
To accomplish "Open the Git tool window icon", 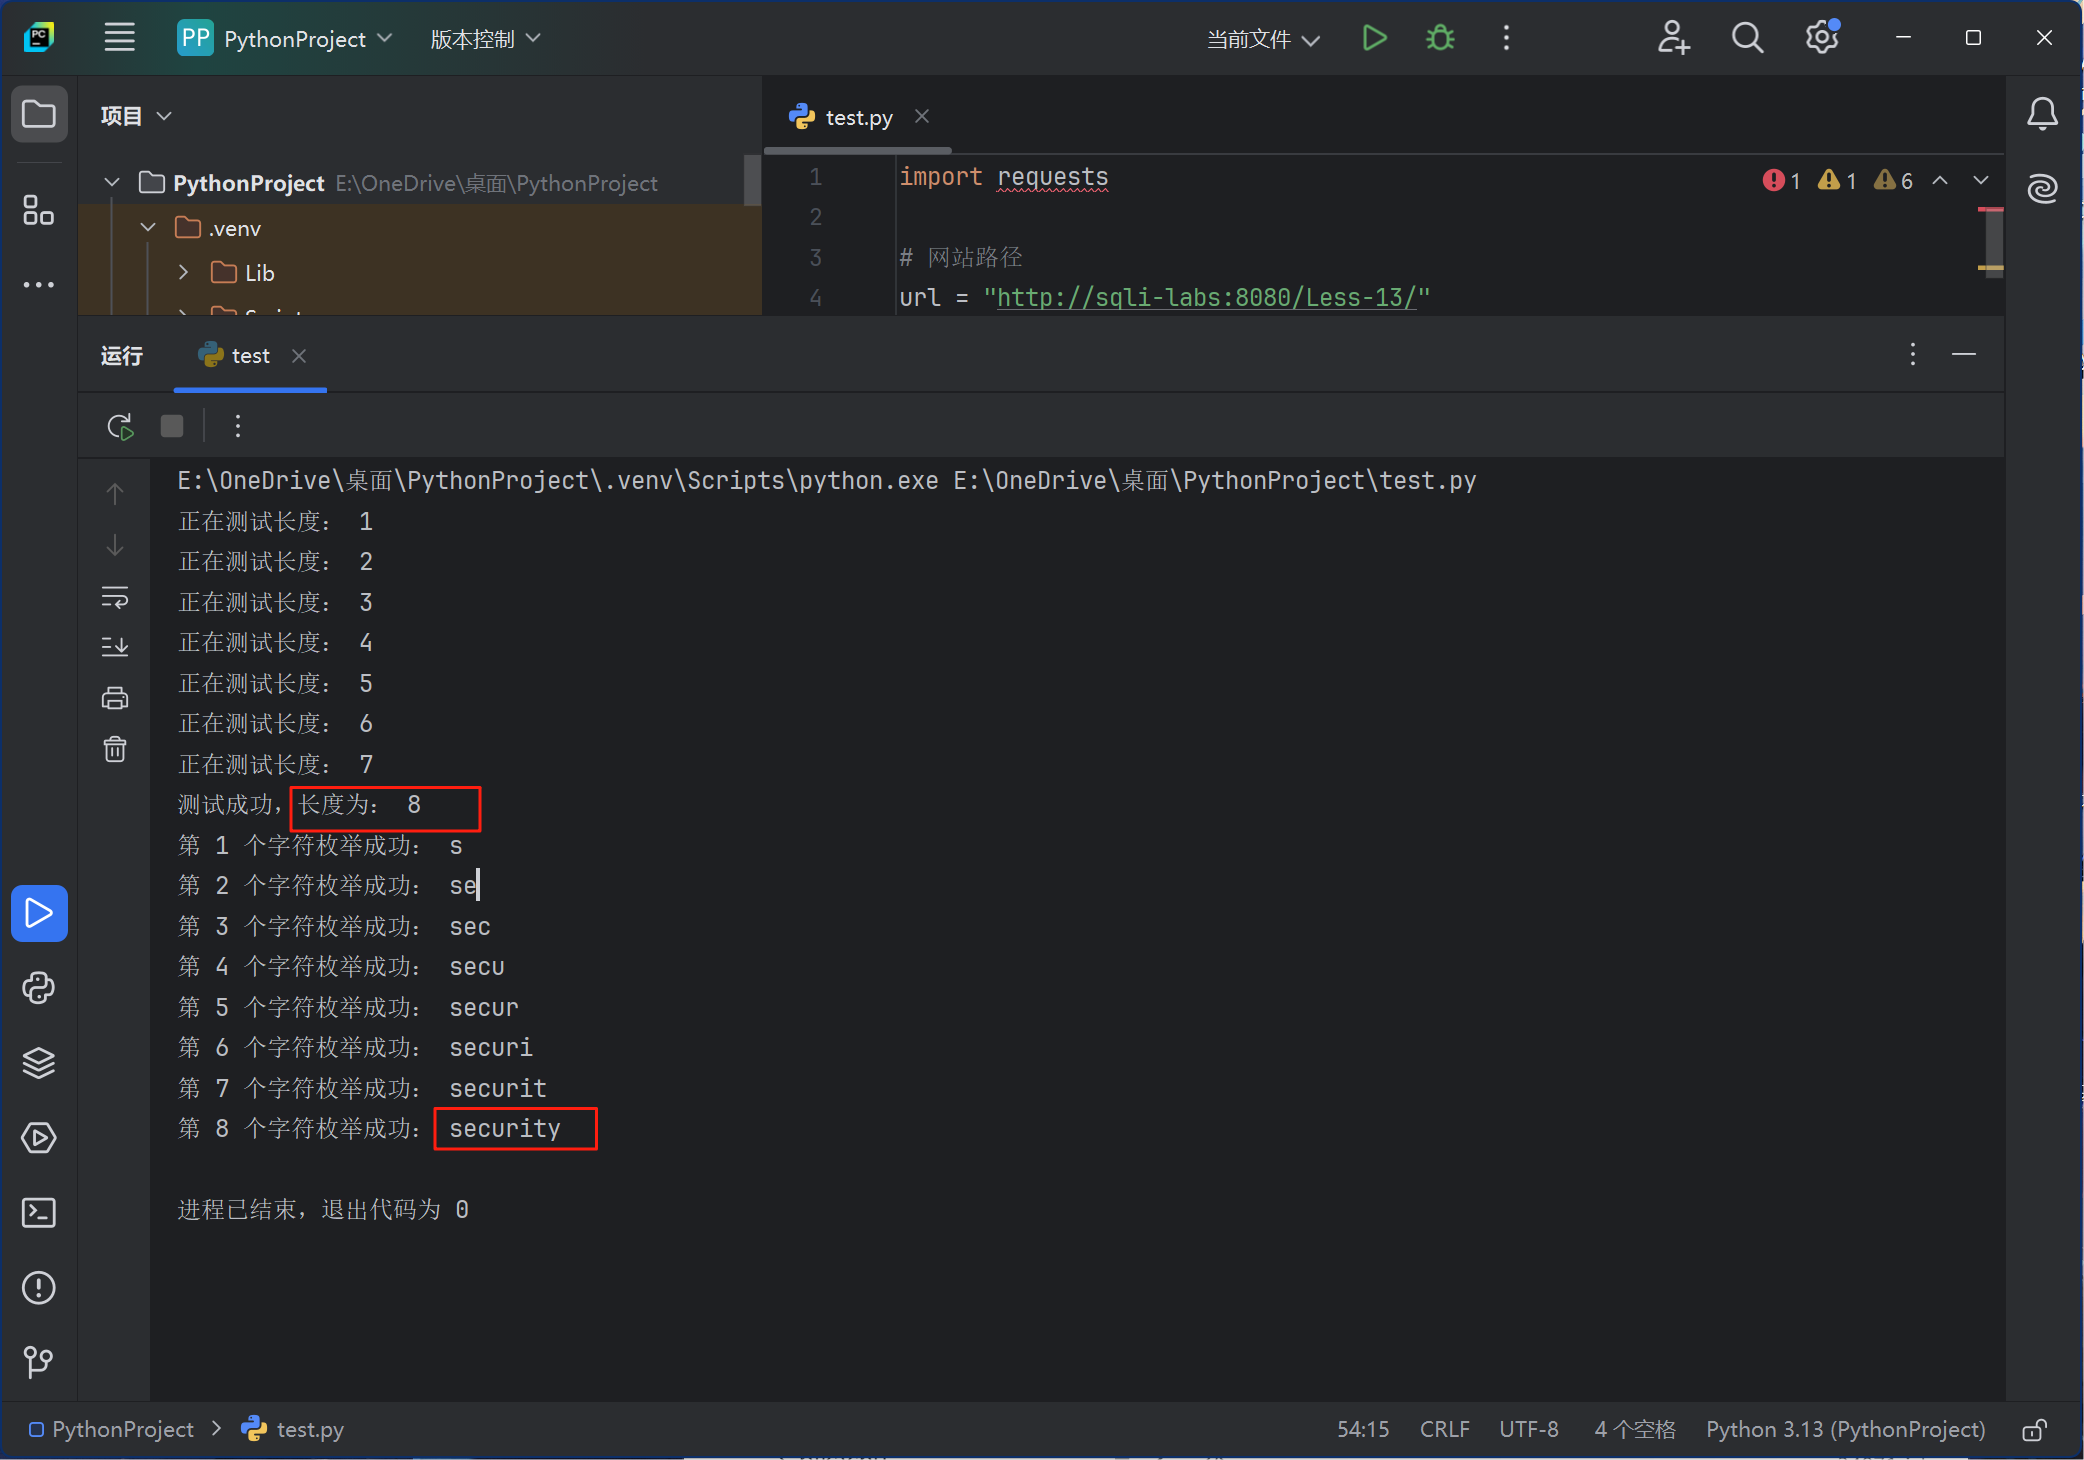I will (x=39, y=1361).
